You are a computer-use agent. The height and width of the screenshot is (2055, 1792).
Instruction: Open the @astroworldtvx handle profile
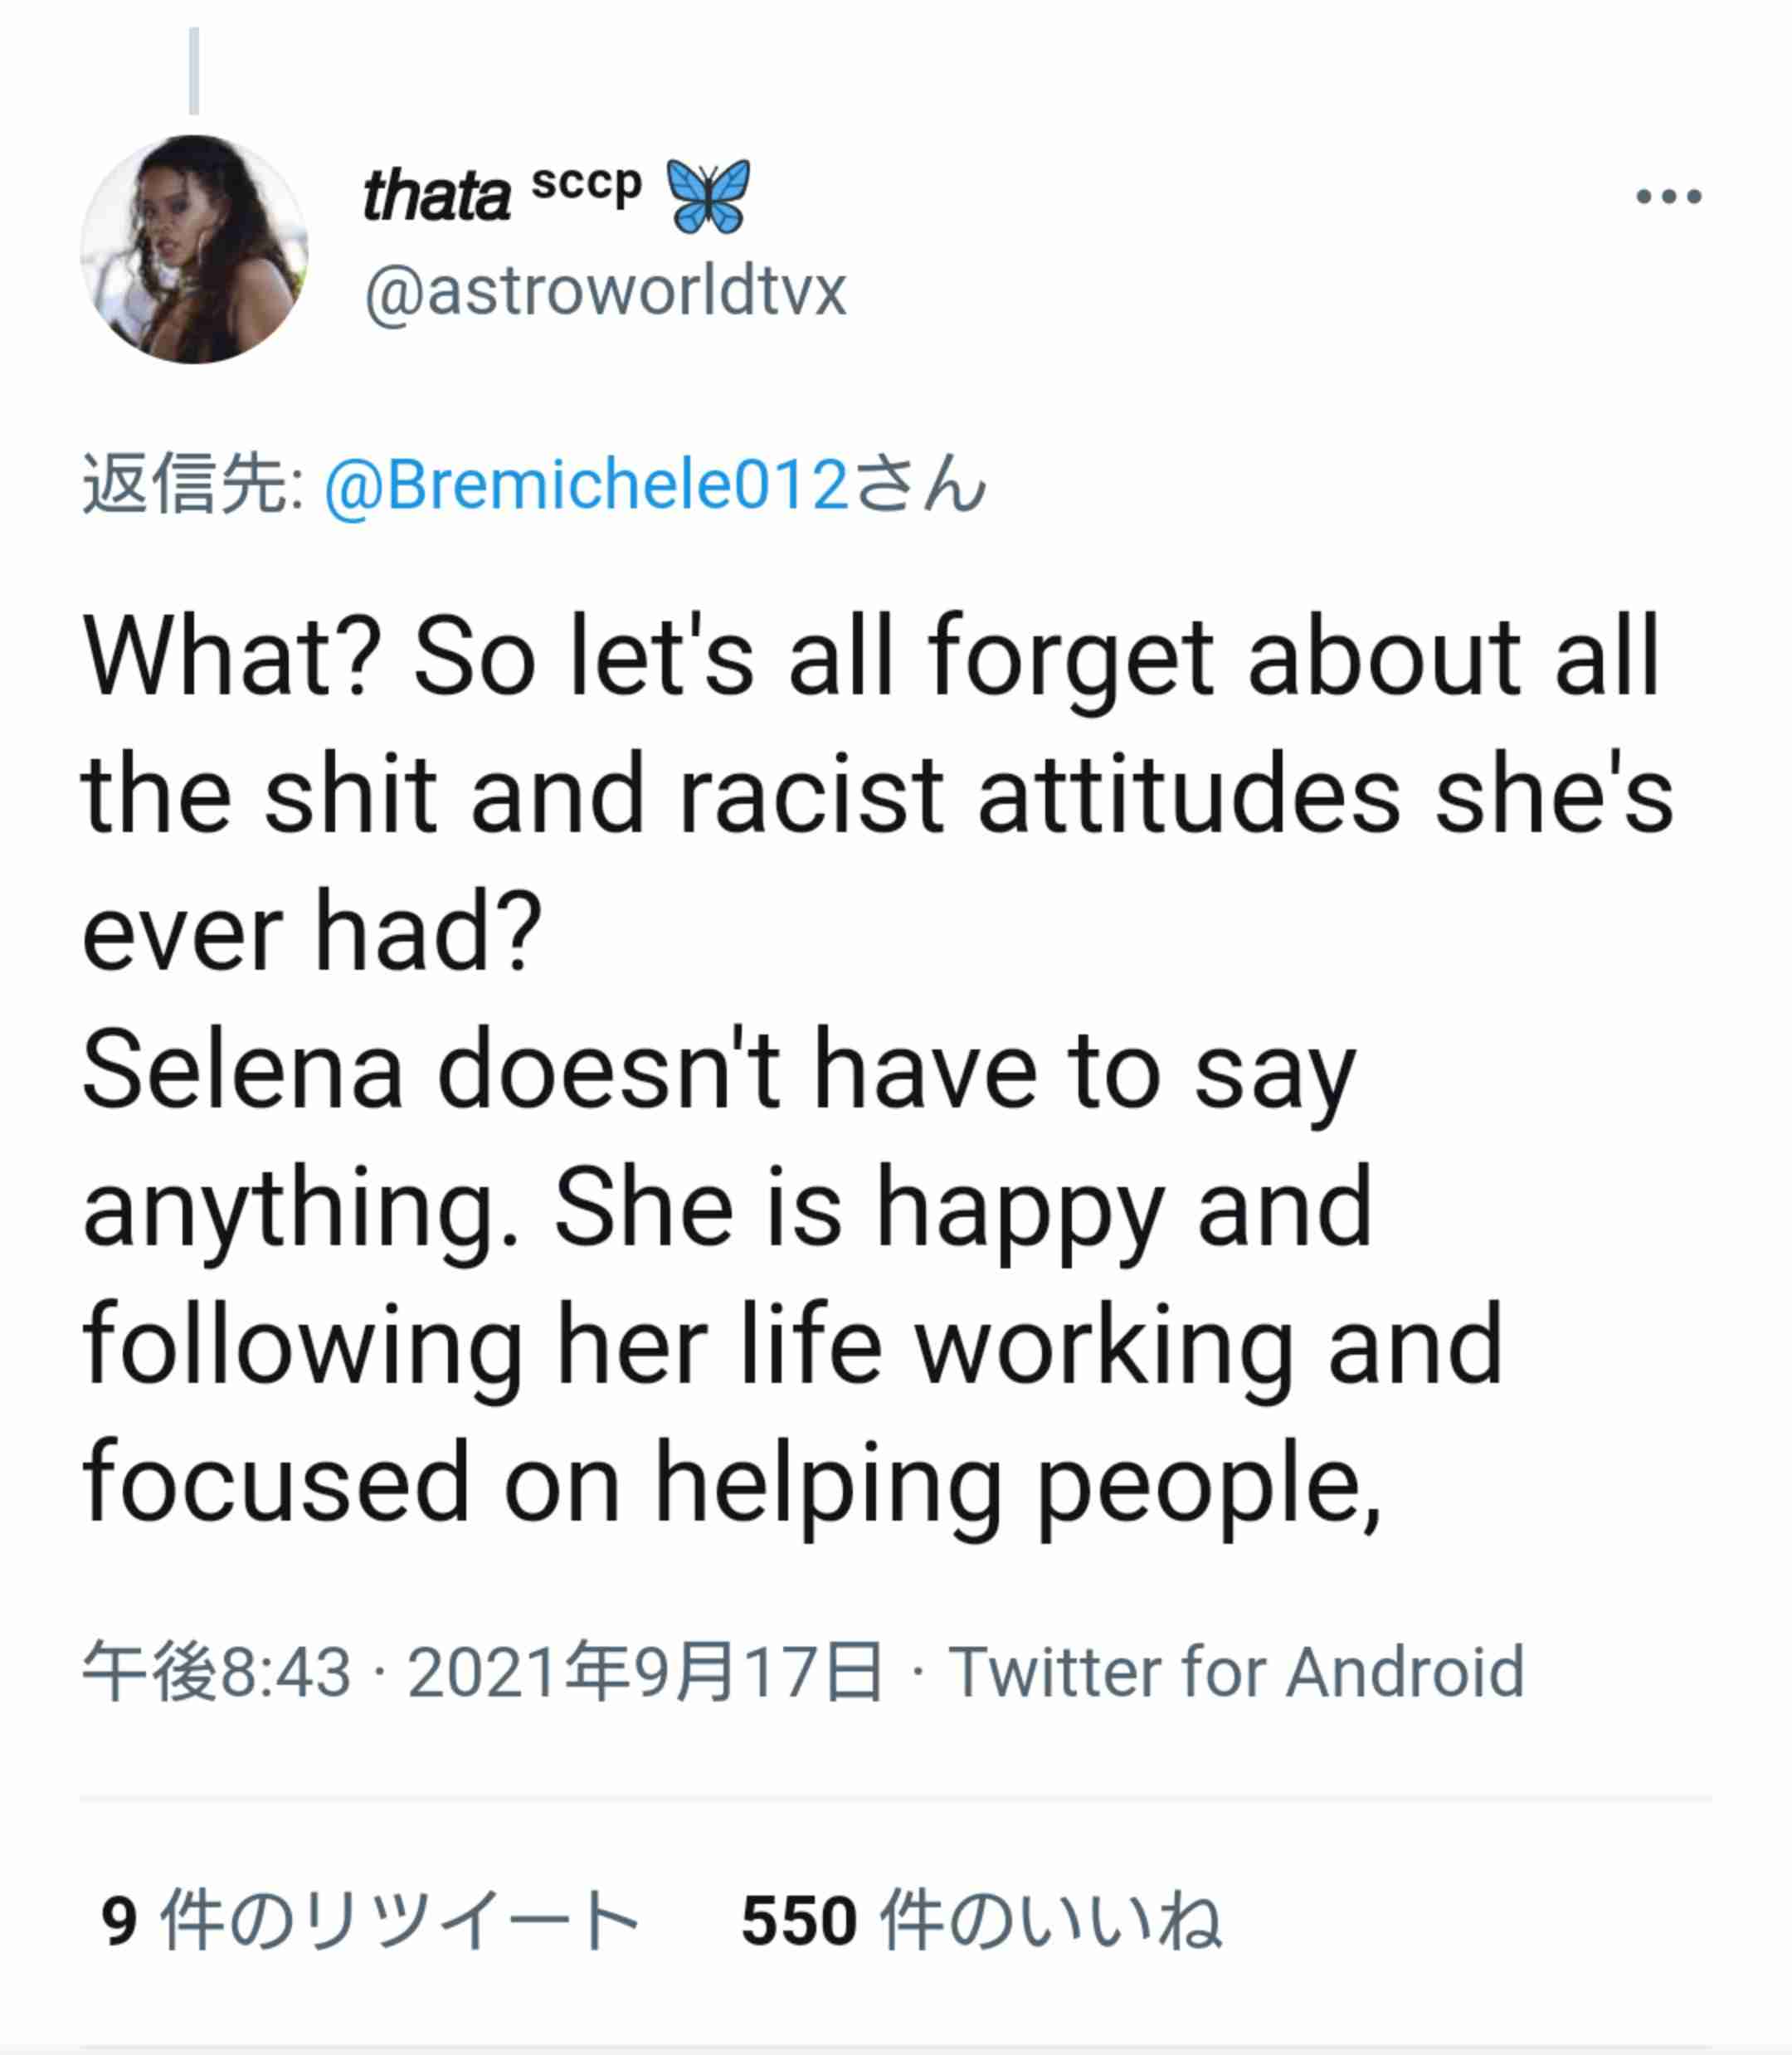point(606,292)
